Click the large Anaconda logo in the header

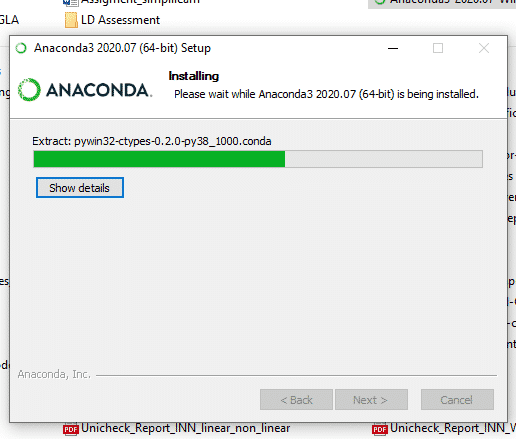(x=85, y=90)
